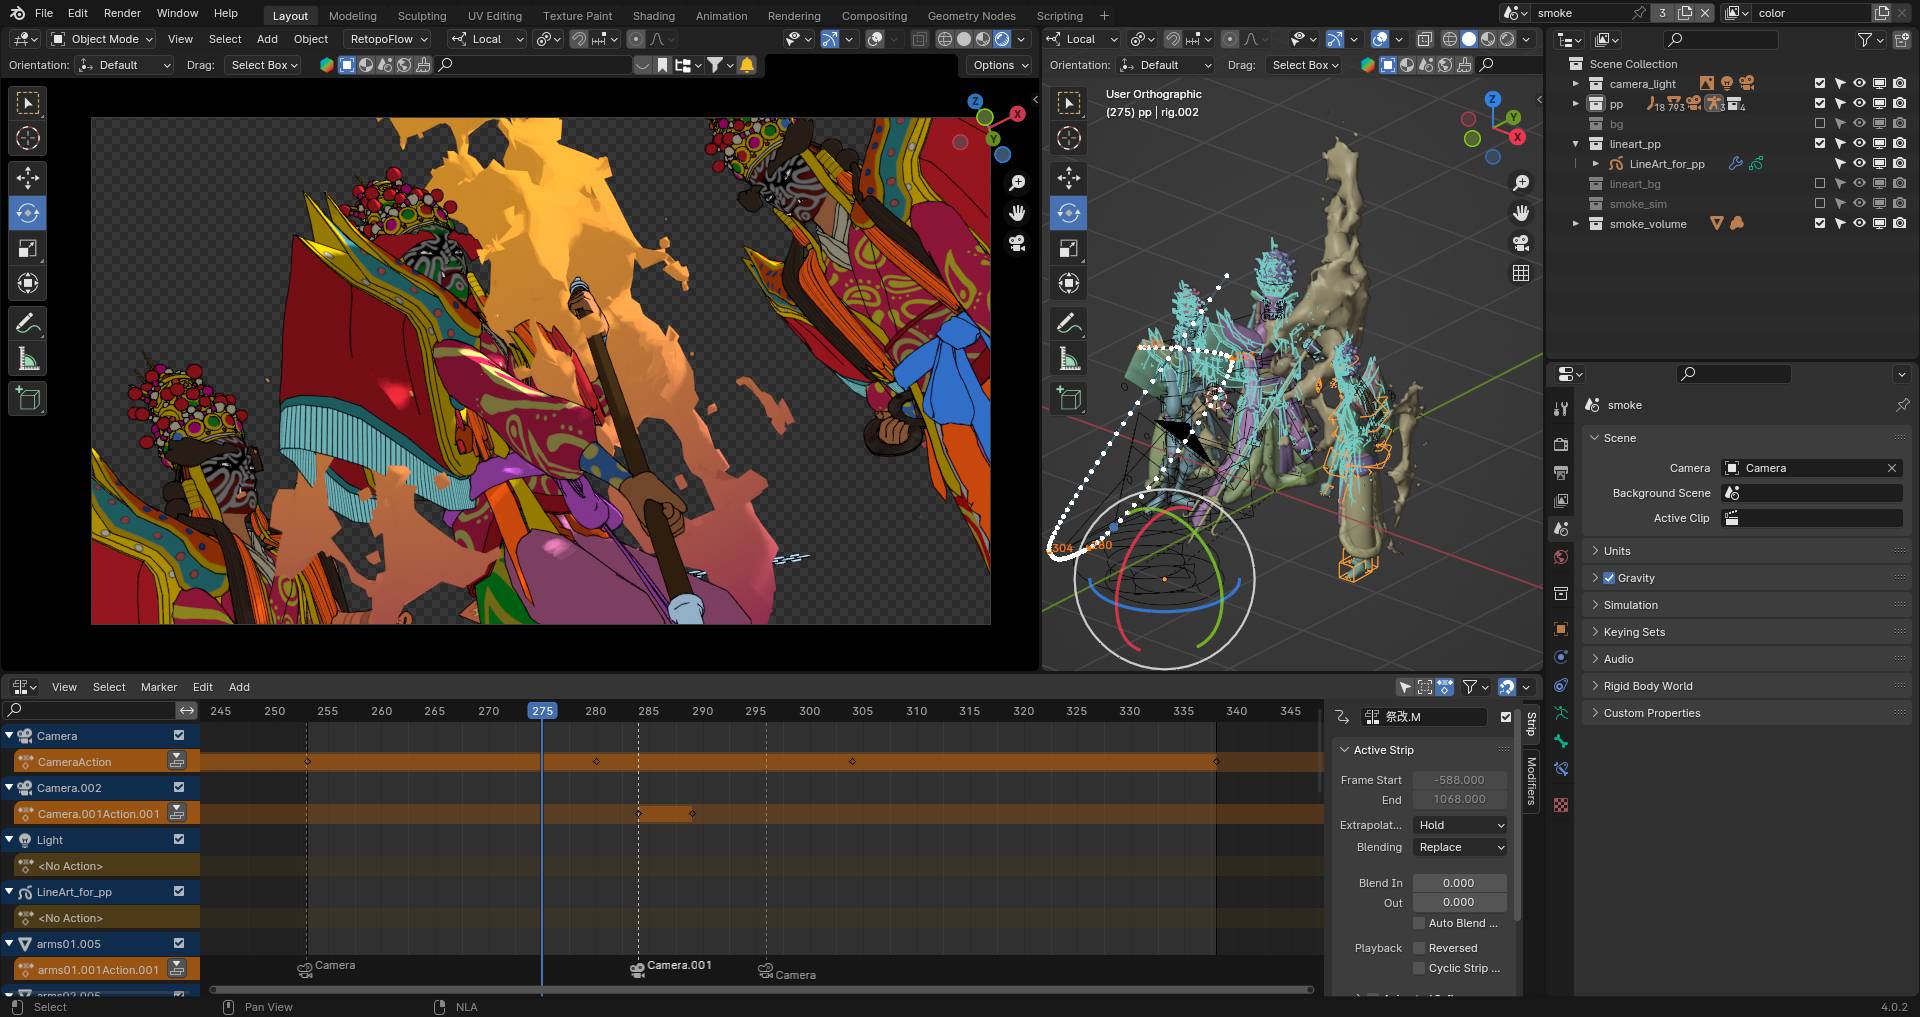1920x1017 pixels.
Task: Click the Blend In value field
Action: (x=1458, y=883)
